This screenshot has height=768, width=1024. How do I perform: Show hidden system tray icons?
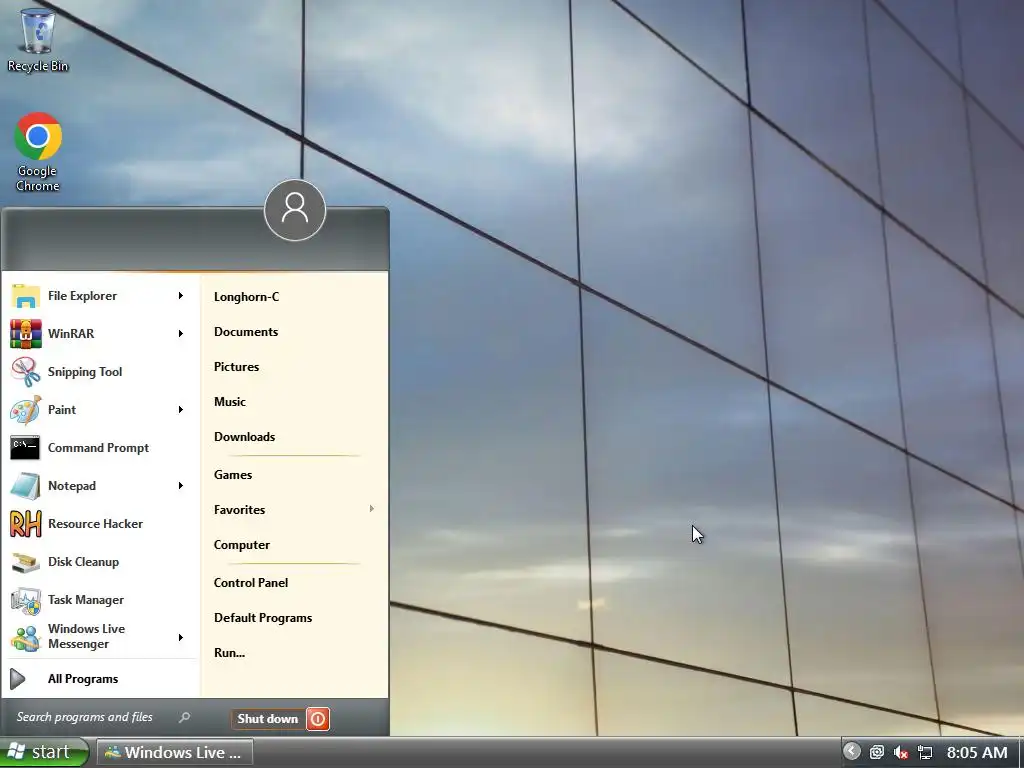852,751
